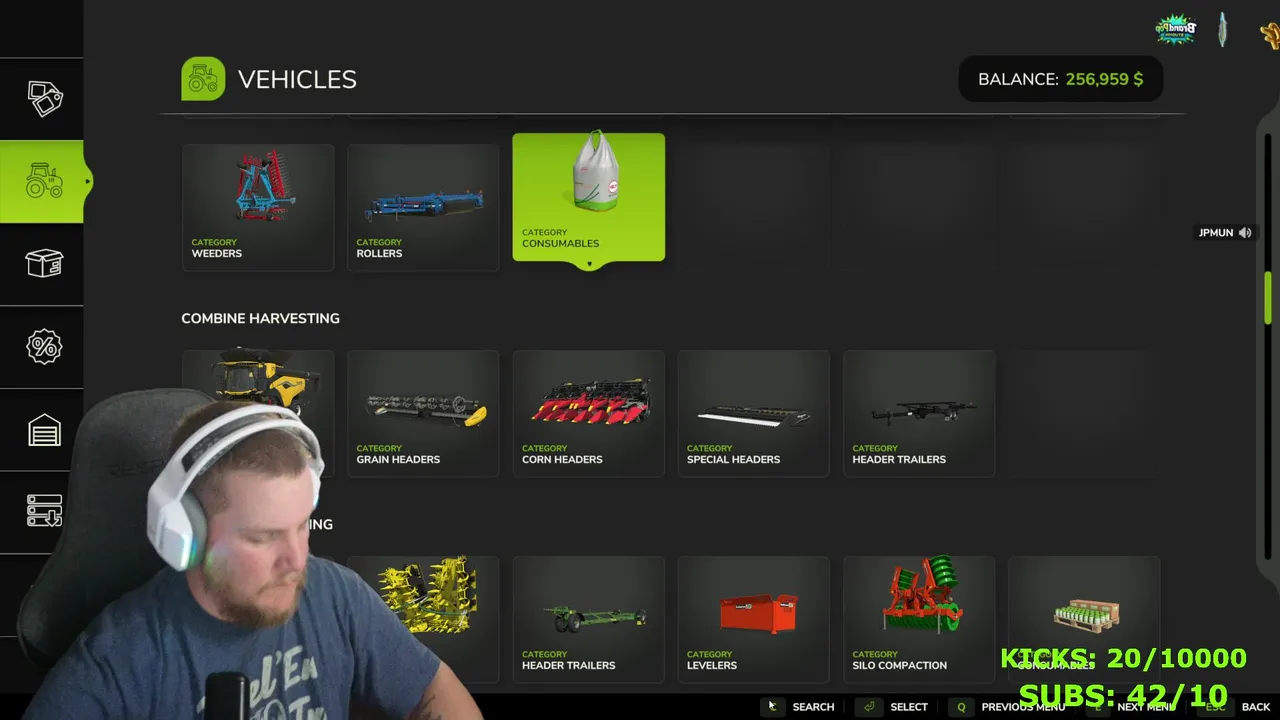Open the Grain Headers category
This screenshot has height=720, width=1280.
(x=423, y=413)
